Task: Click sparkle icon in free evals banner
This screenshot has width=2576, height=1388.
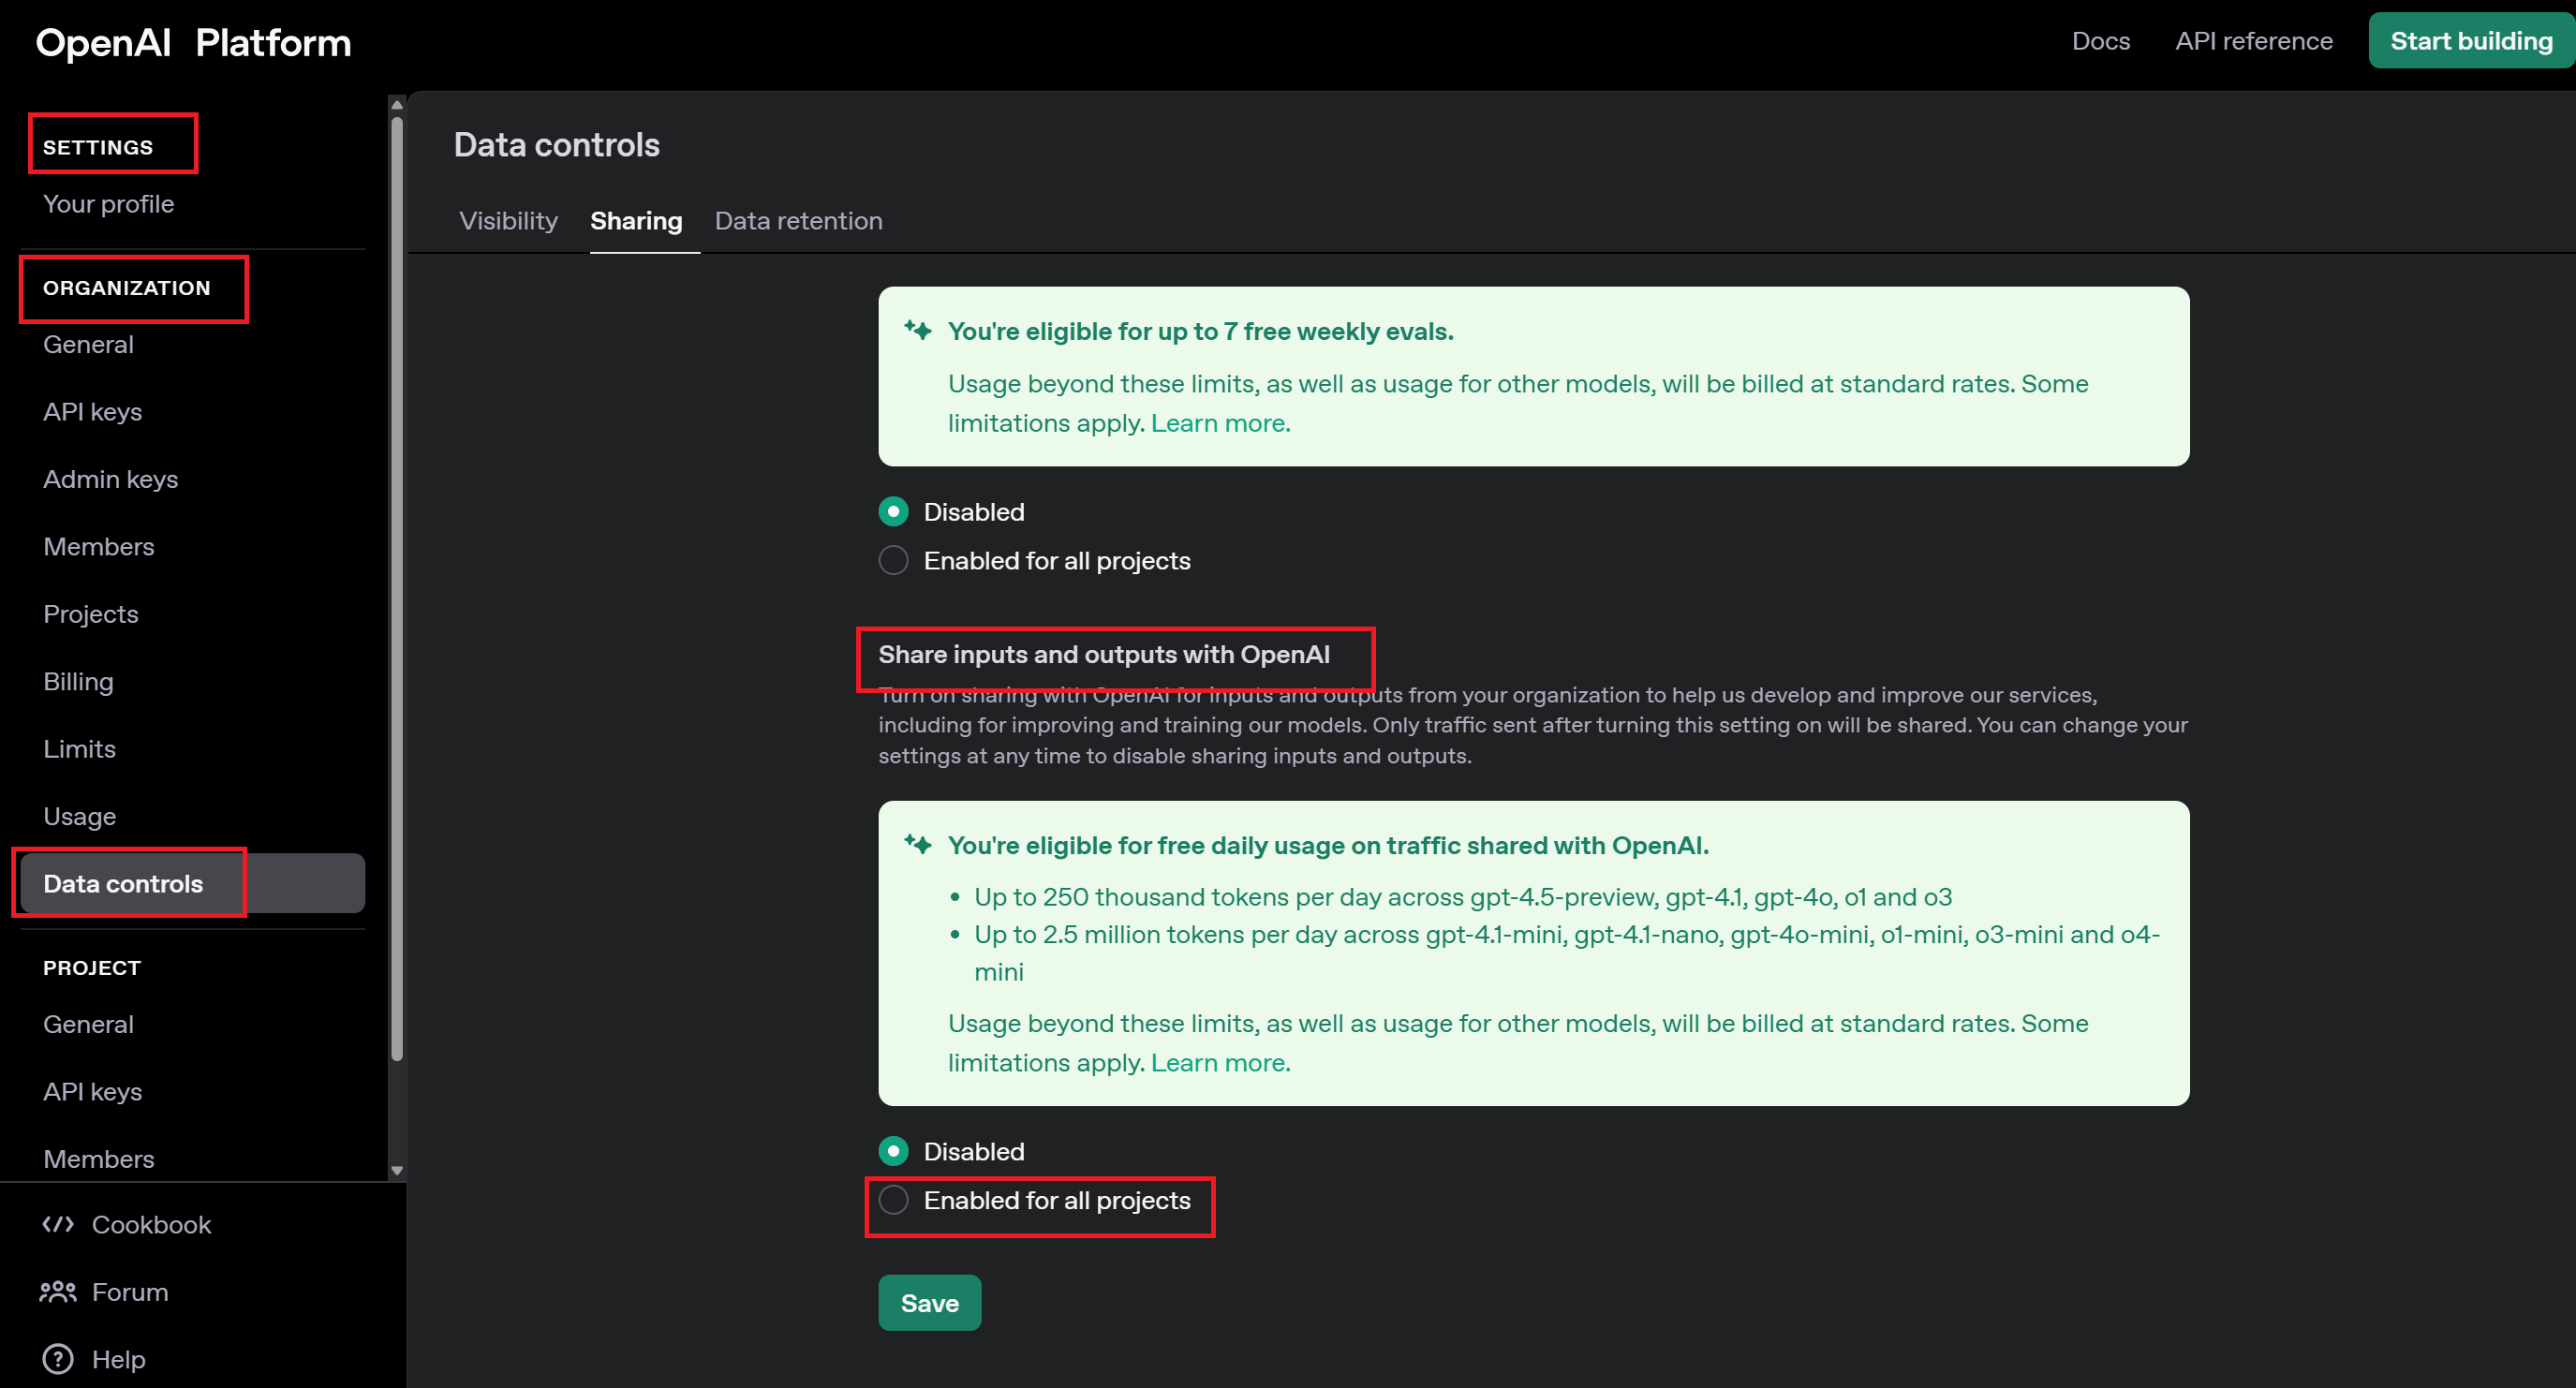Action: (x=917, y=330)
